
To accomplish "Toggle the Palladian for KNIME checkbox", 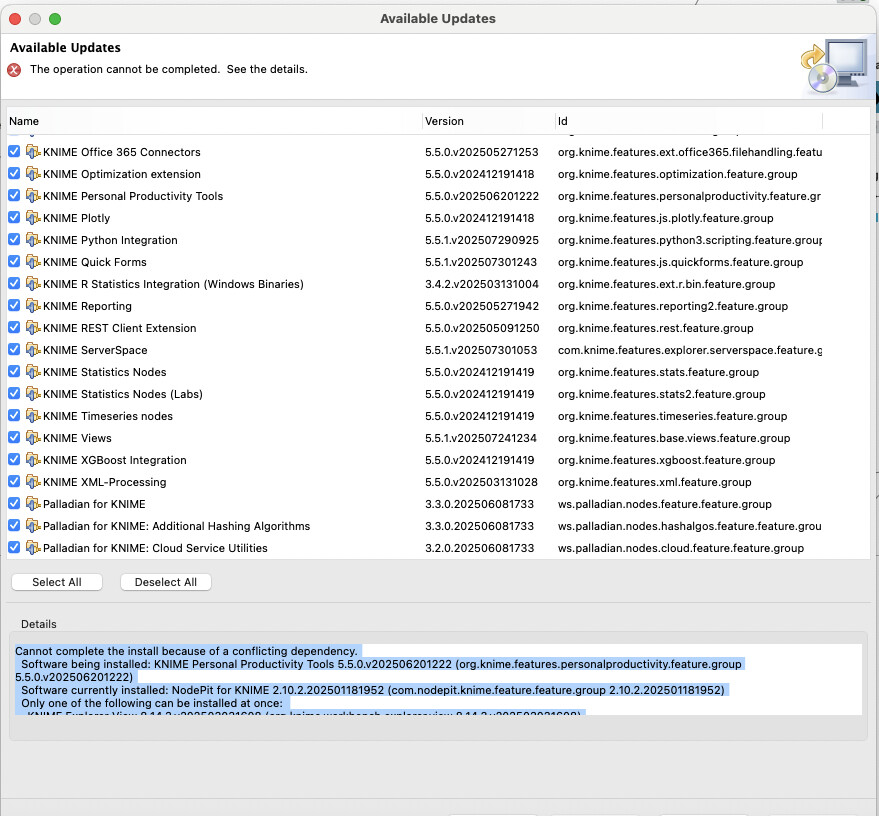I will coord(14,503).
